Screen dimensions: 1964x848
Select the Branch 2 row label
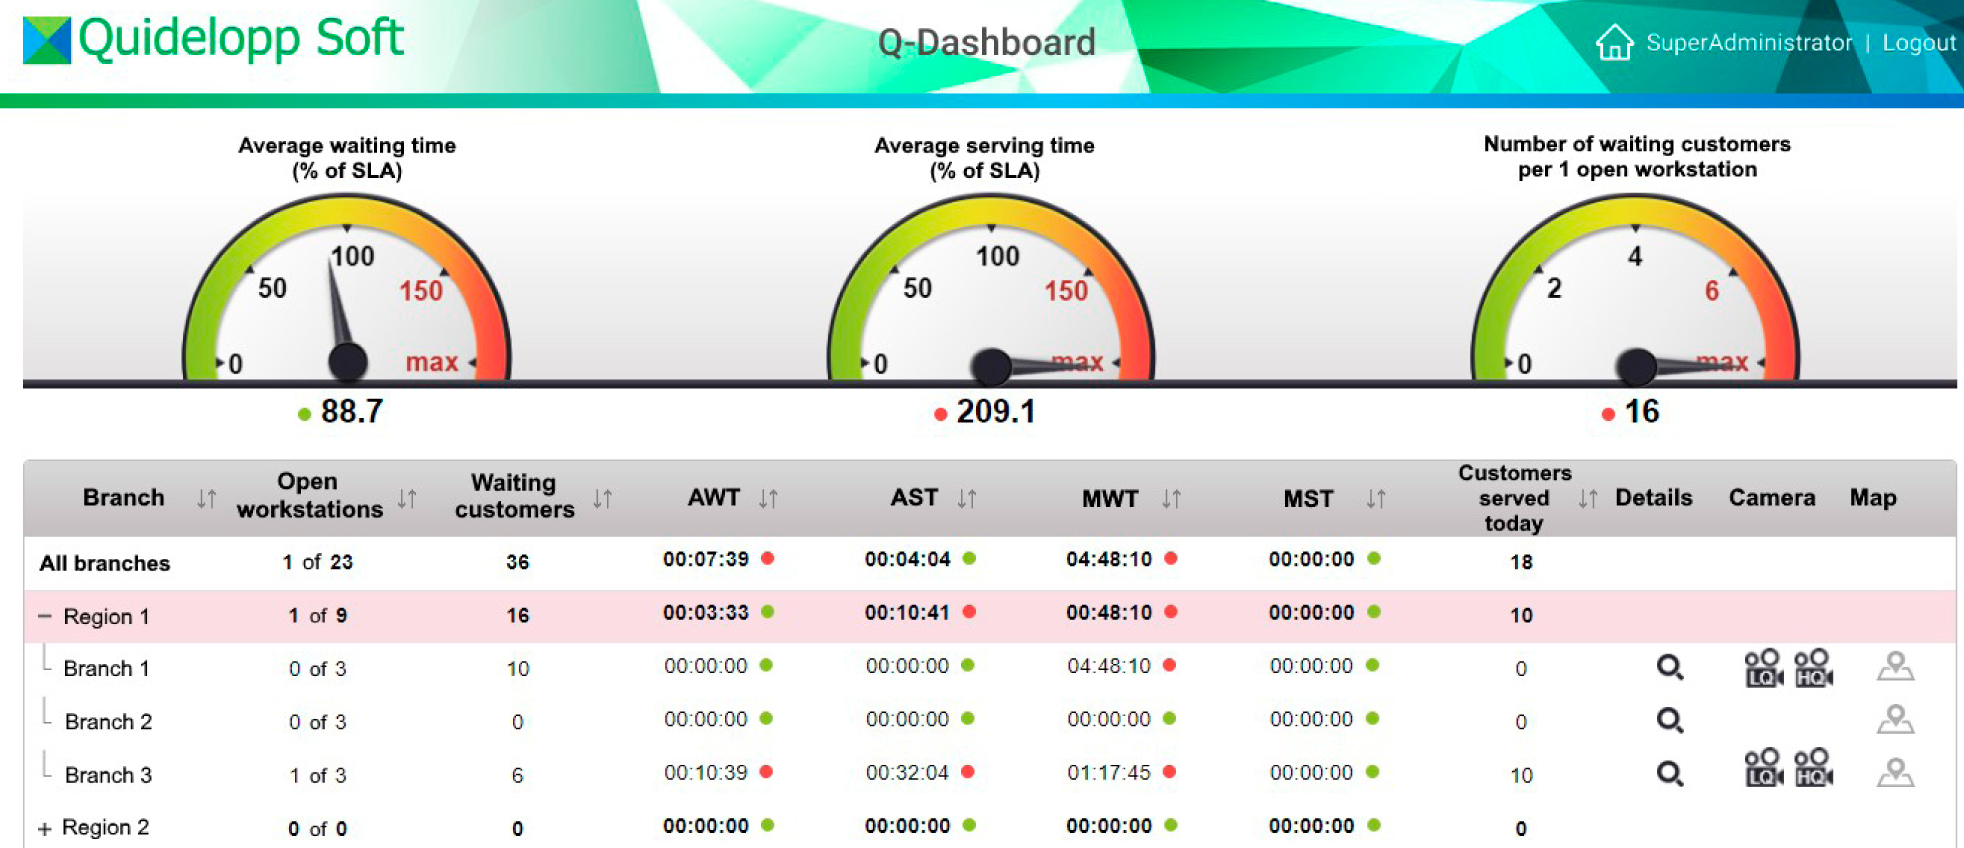(108, 721)
